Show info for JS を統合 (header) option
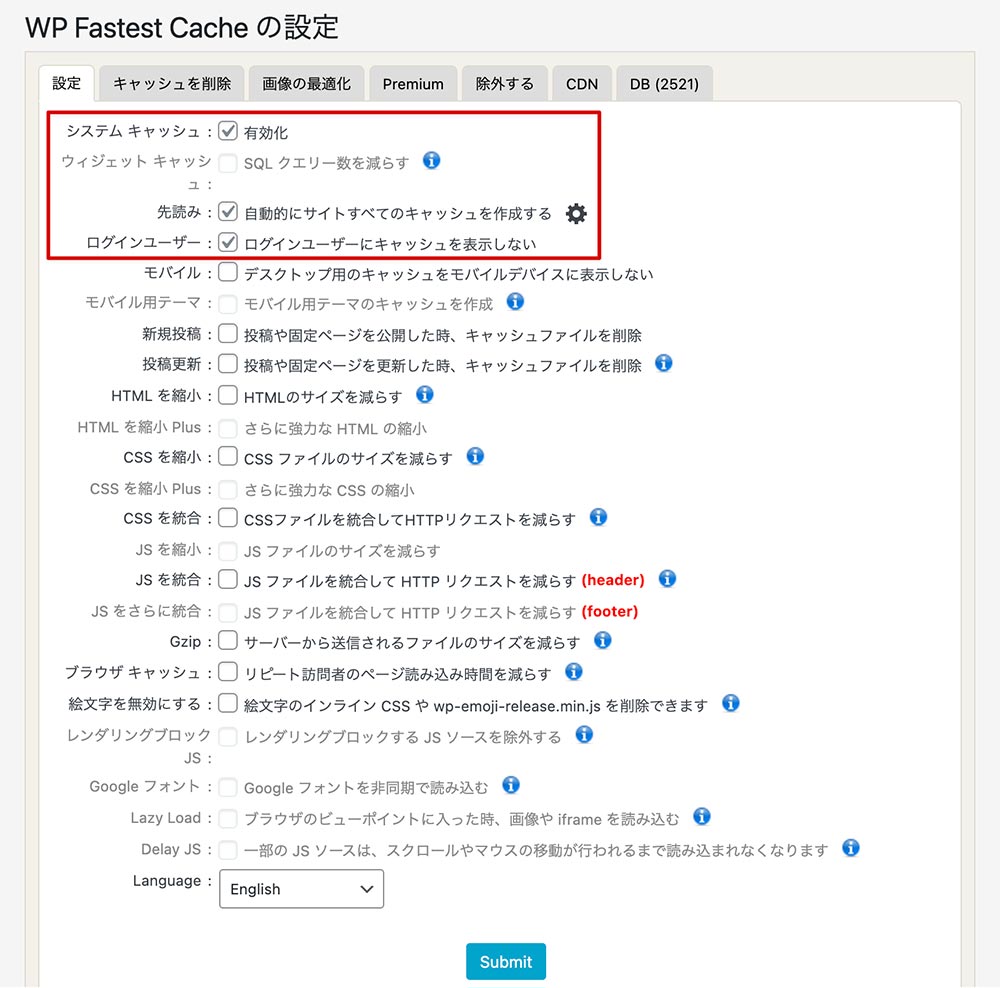This screenshot has height=988, width=1000. (667, 579)
